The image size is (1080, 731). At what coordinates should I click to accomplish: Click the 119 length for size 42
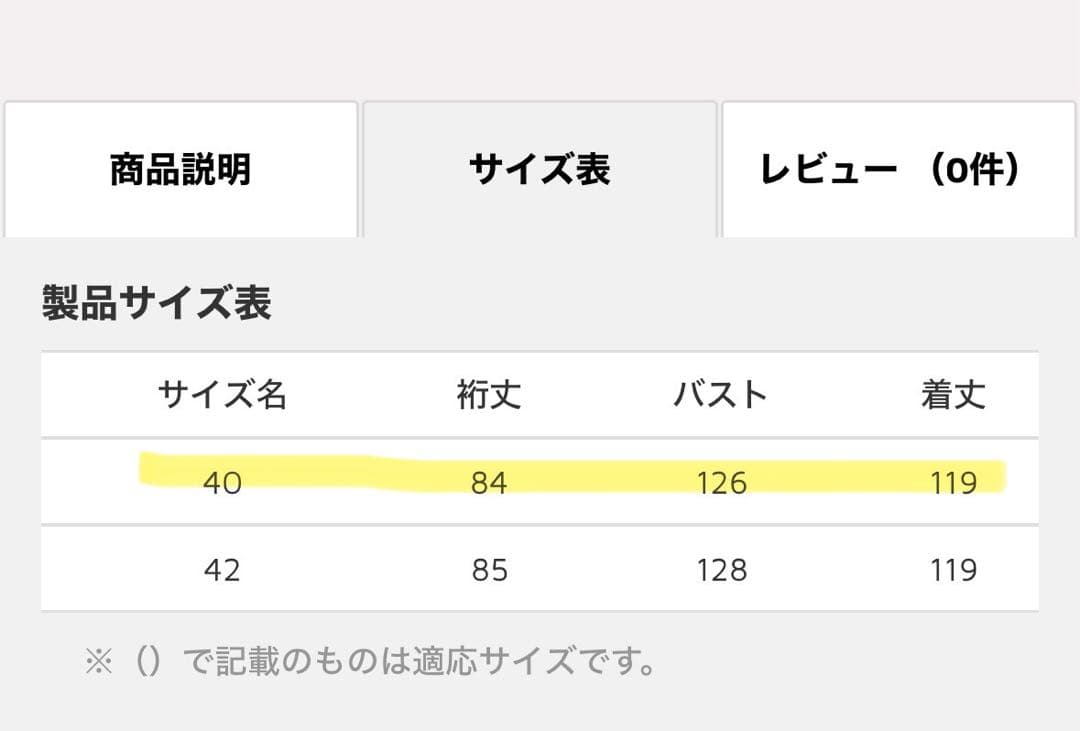pyautogui.click(x=954, y=570)
